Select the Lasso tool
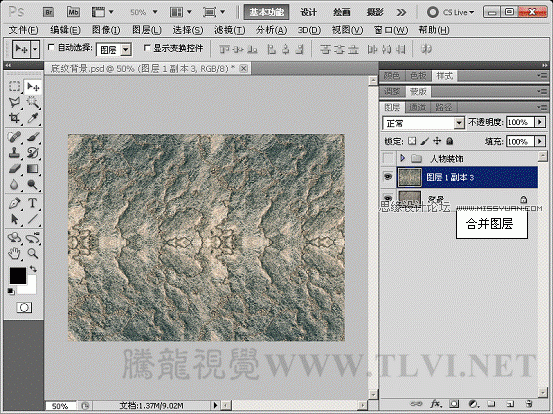The image size is (553, 414). click(14, 102)
